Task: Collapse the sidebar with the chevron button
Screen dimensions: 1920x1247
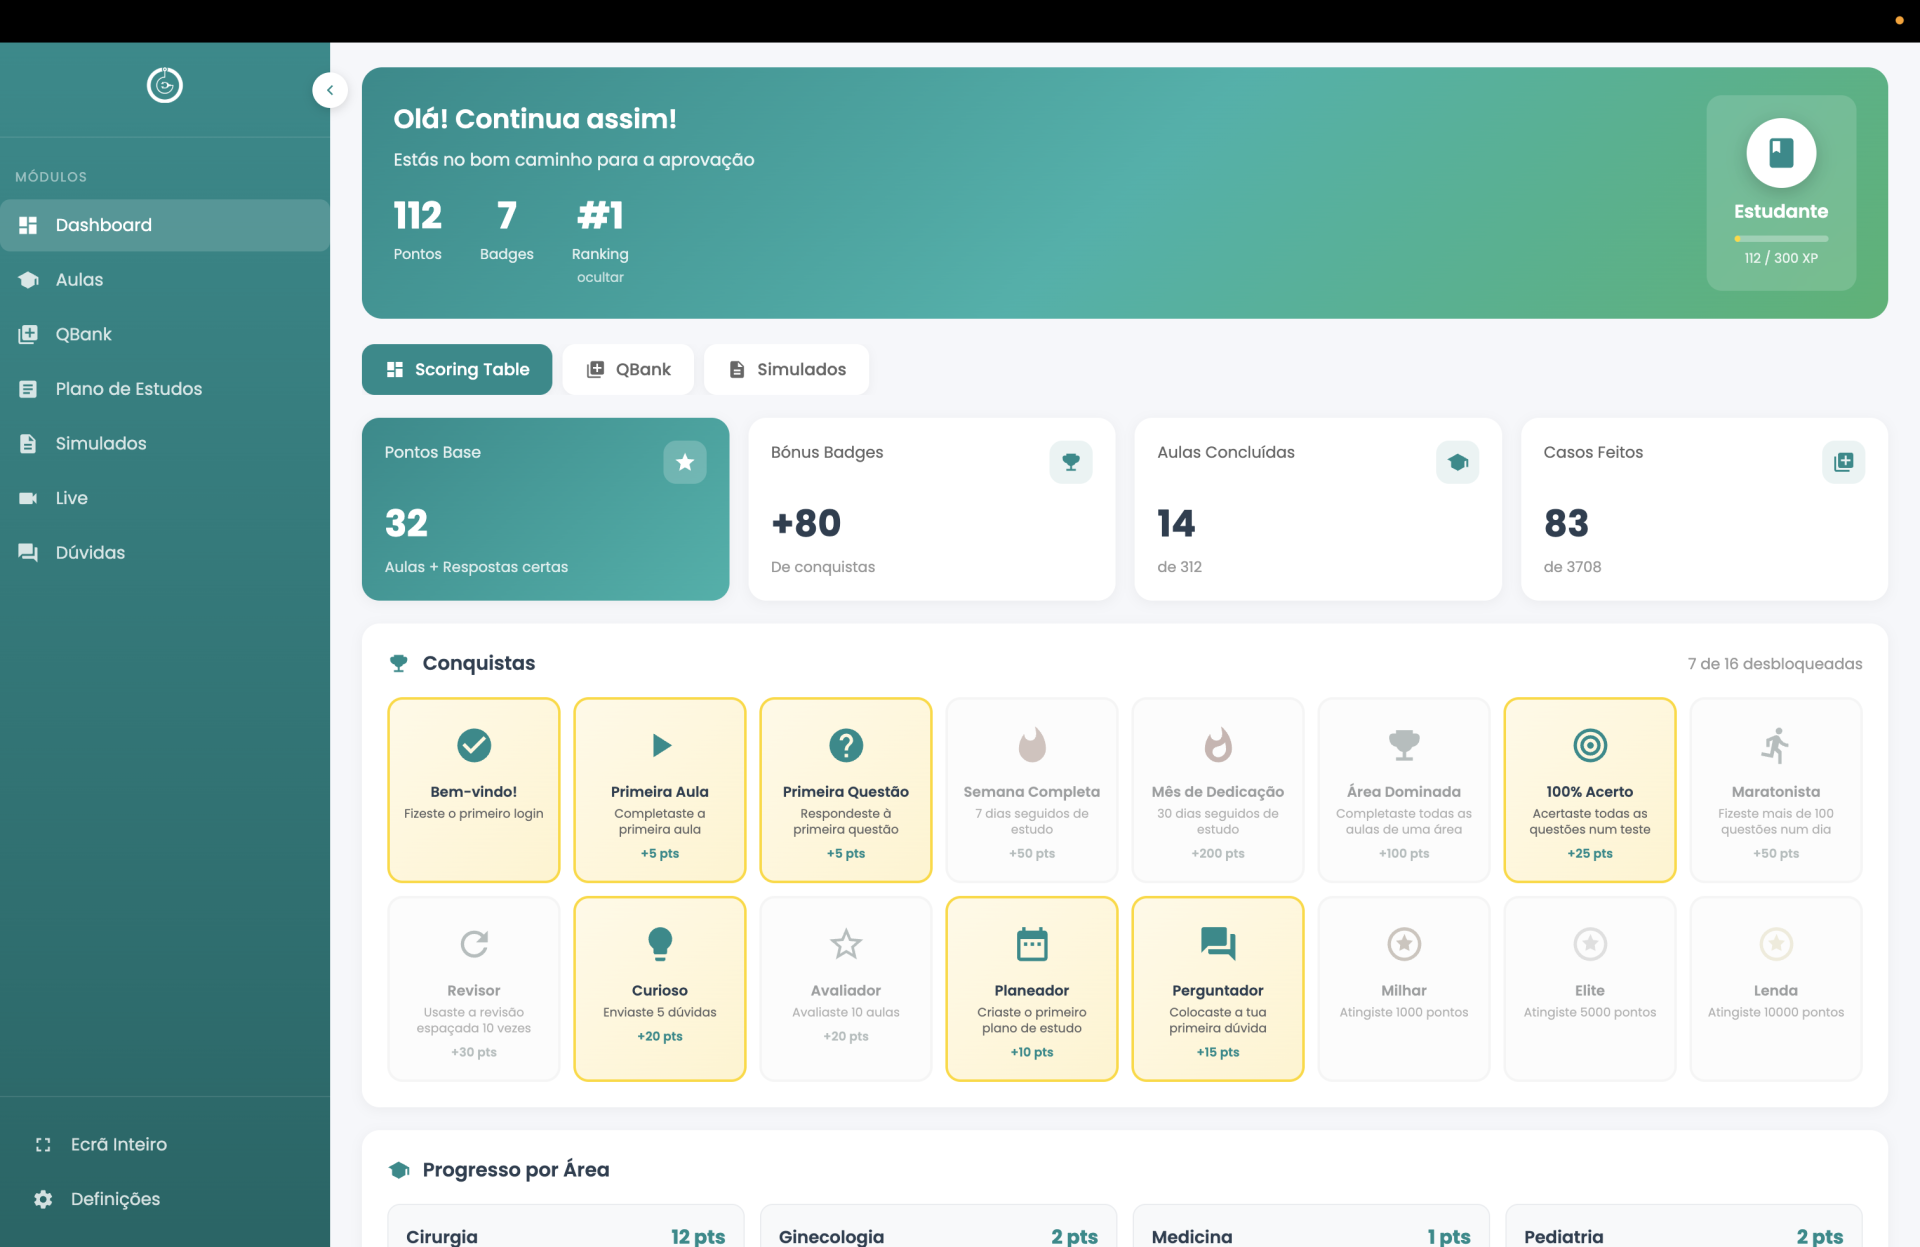Action: (x=329, y=90)
